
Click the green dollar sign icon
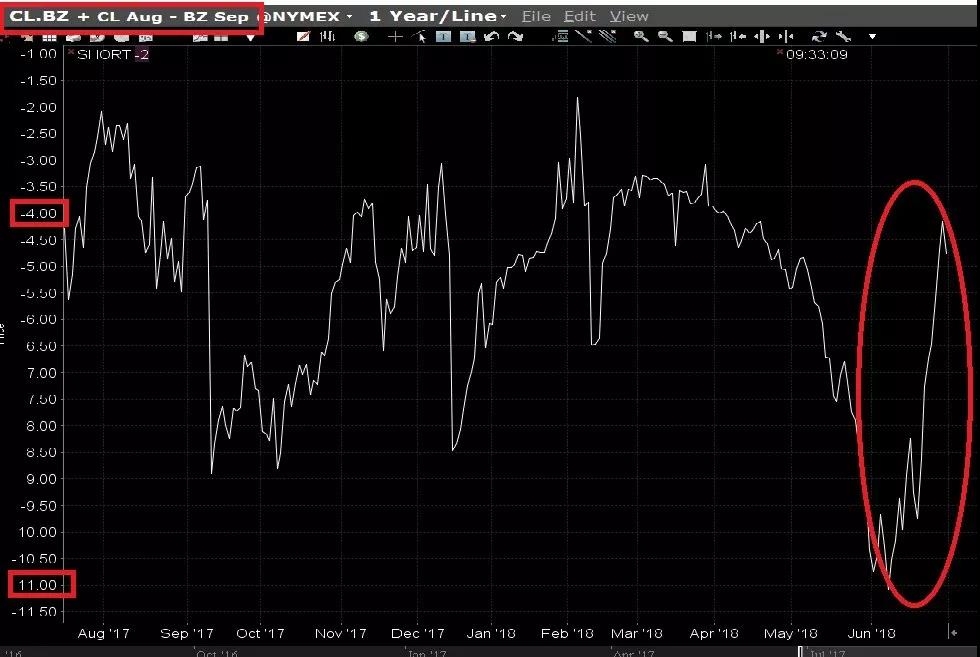[x=361, y=36]
